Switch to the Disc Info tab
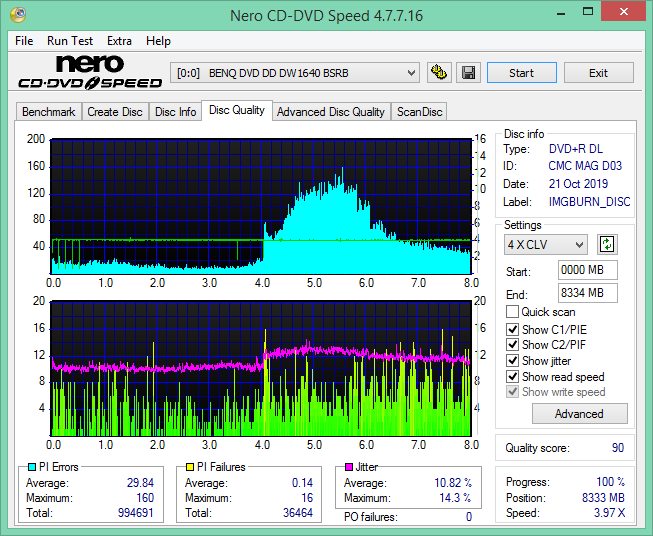This screenshot has width=653, height=536. click(175, 112)
